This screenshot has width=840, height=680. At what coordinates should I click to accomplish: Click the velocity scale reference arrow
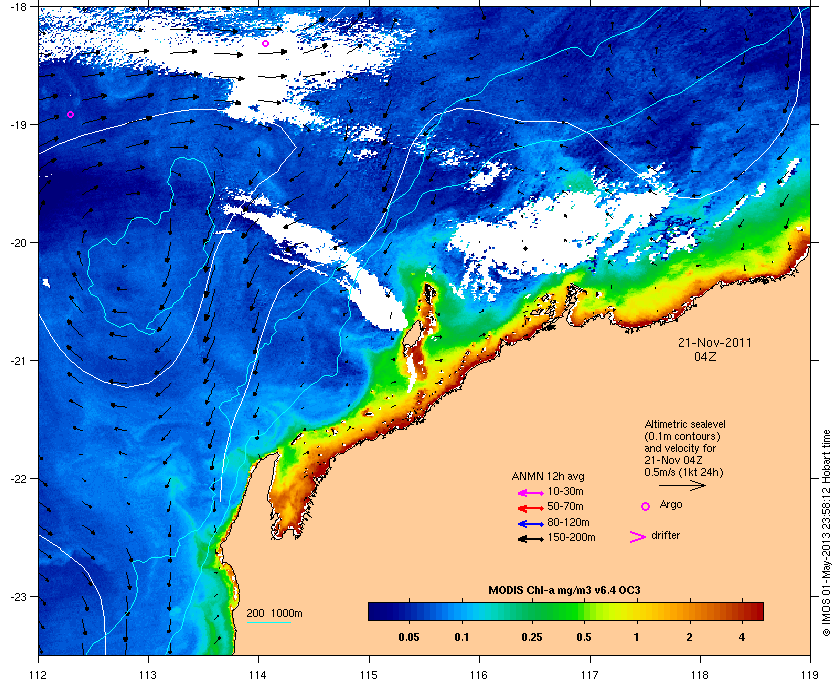682,486
